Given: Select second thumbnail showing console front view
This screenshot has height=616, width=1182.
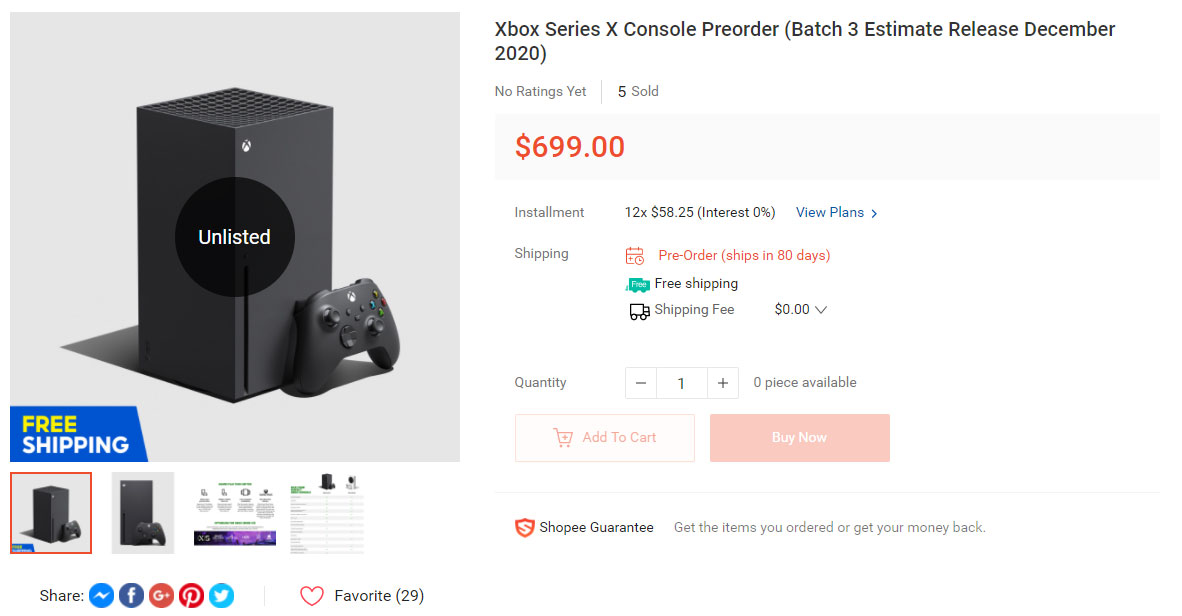Looking at the screenshot, I should click(x=143, y=513).
